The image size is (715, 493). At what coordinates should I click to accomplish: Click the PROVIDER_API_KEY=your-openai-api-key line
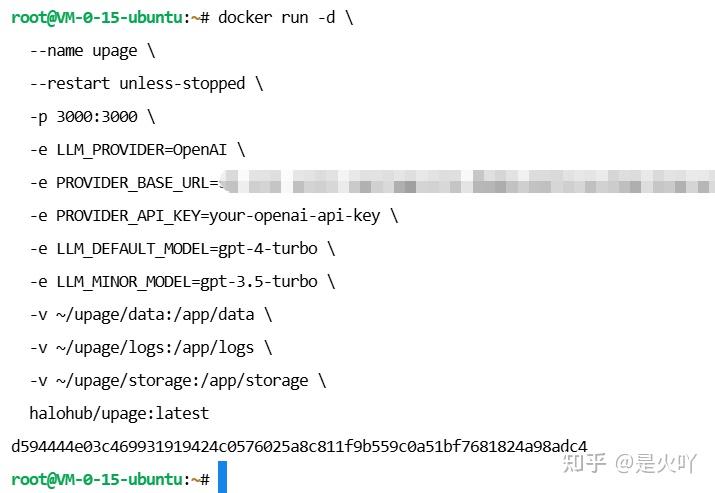[x=214, y=216]
